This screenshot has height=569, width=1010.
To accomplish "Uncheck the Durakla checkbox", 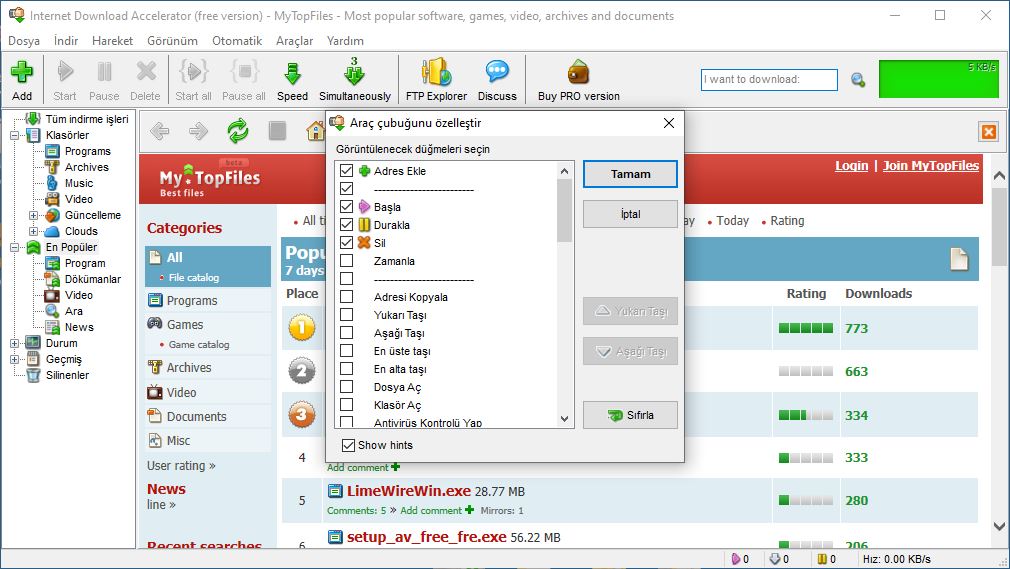I will coord(347,225).
